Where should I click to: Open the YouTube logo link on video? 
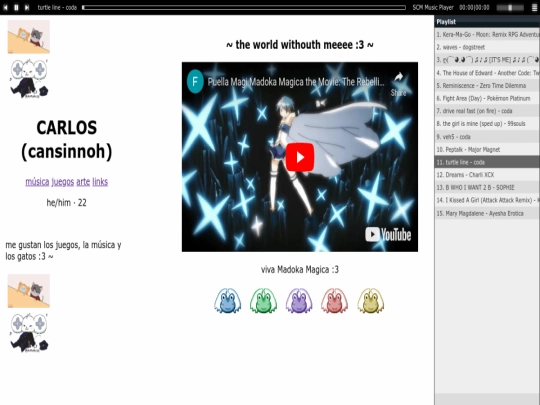(388, 235)
